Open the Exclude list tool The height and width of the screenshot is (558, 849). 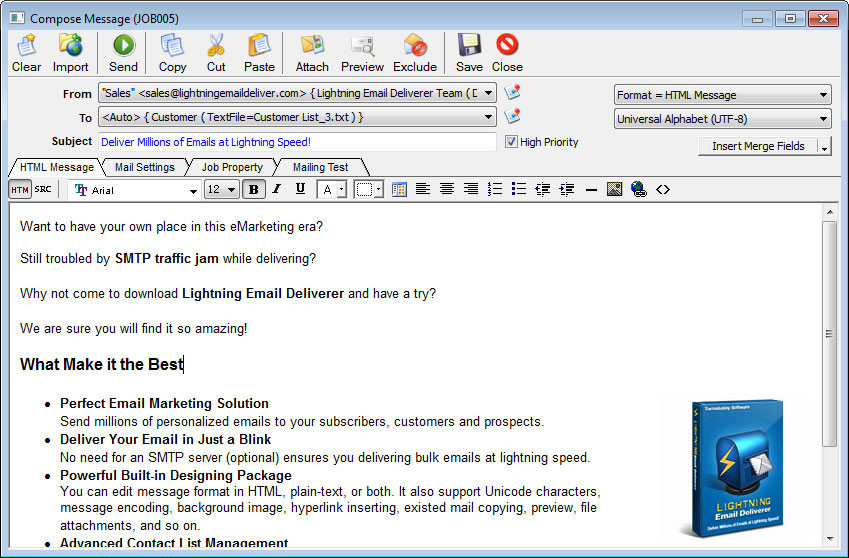pos(415,52)
